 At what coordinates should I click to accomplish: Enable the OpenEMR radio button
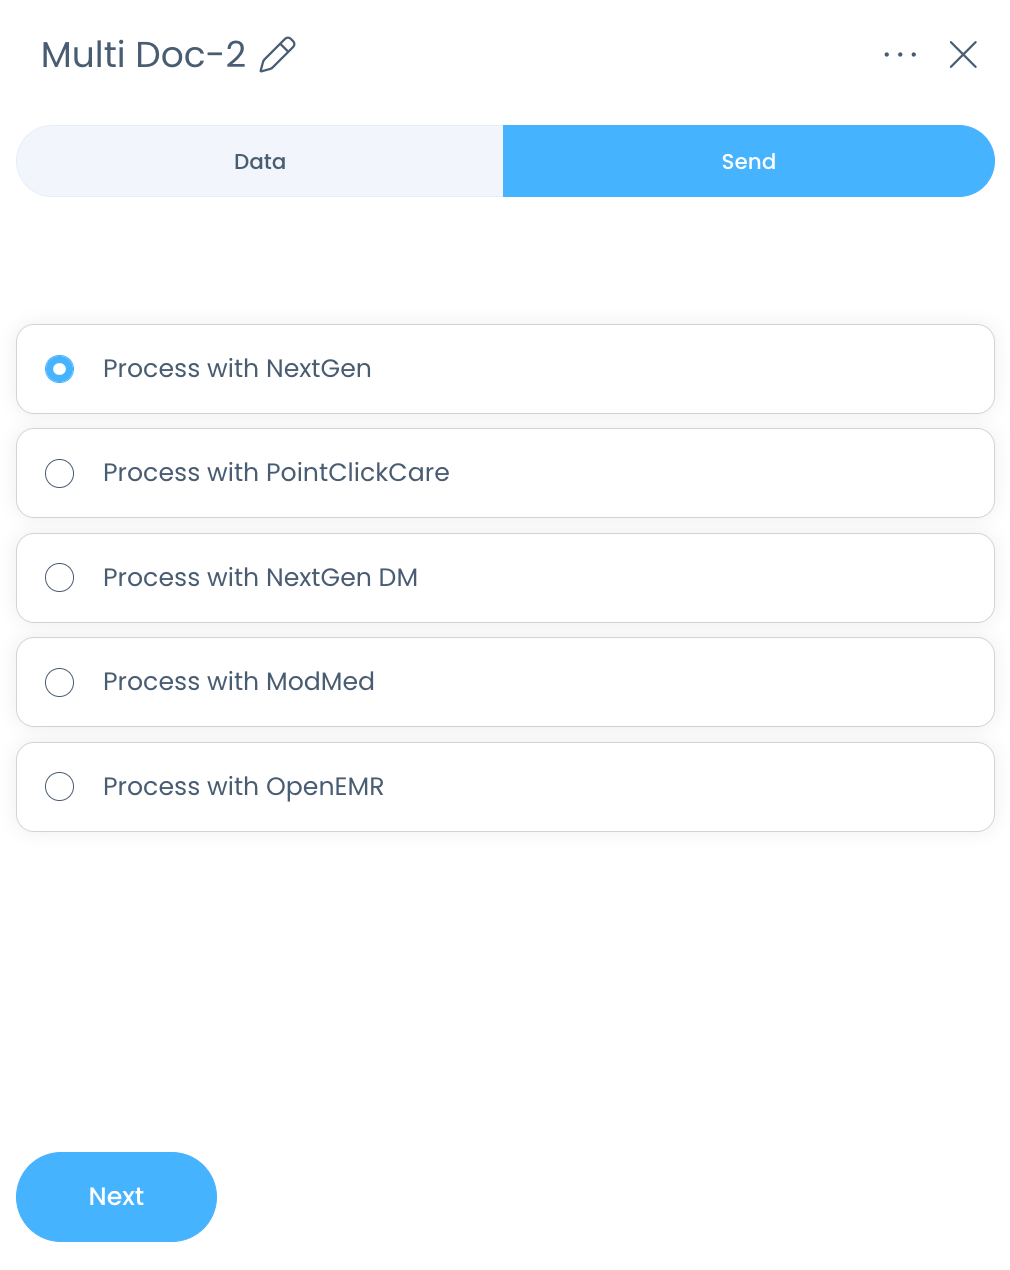point(60,787)
